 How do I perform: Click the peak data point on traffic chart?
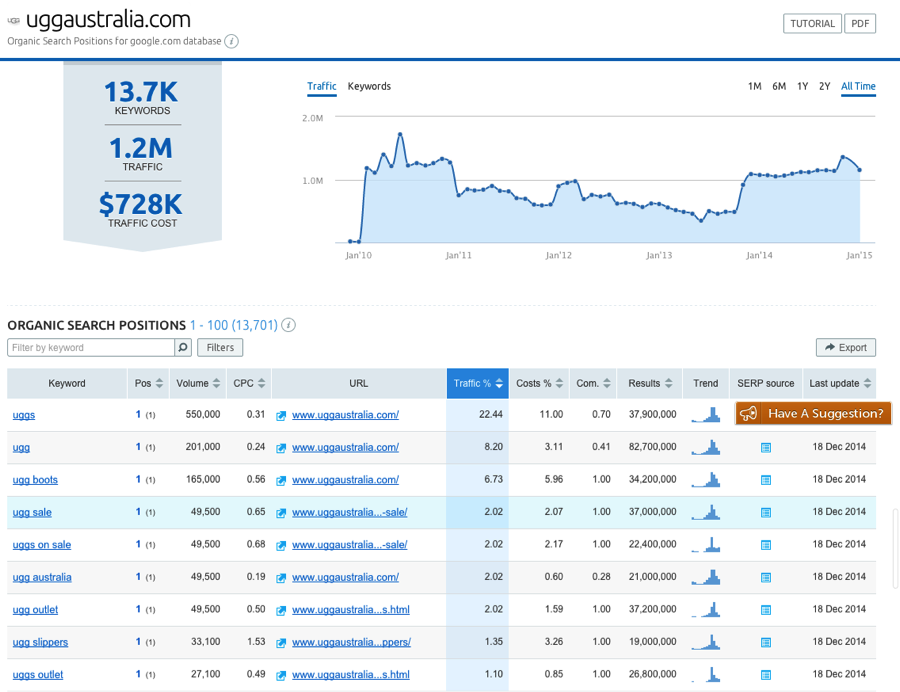[x=400, y=134]
